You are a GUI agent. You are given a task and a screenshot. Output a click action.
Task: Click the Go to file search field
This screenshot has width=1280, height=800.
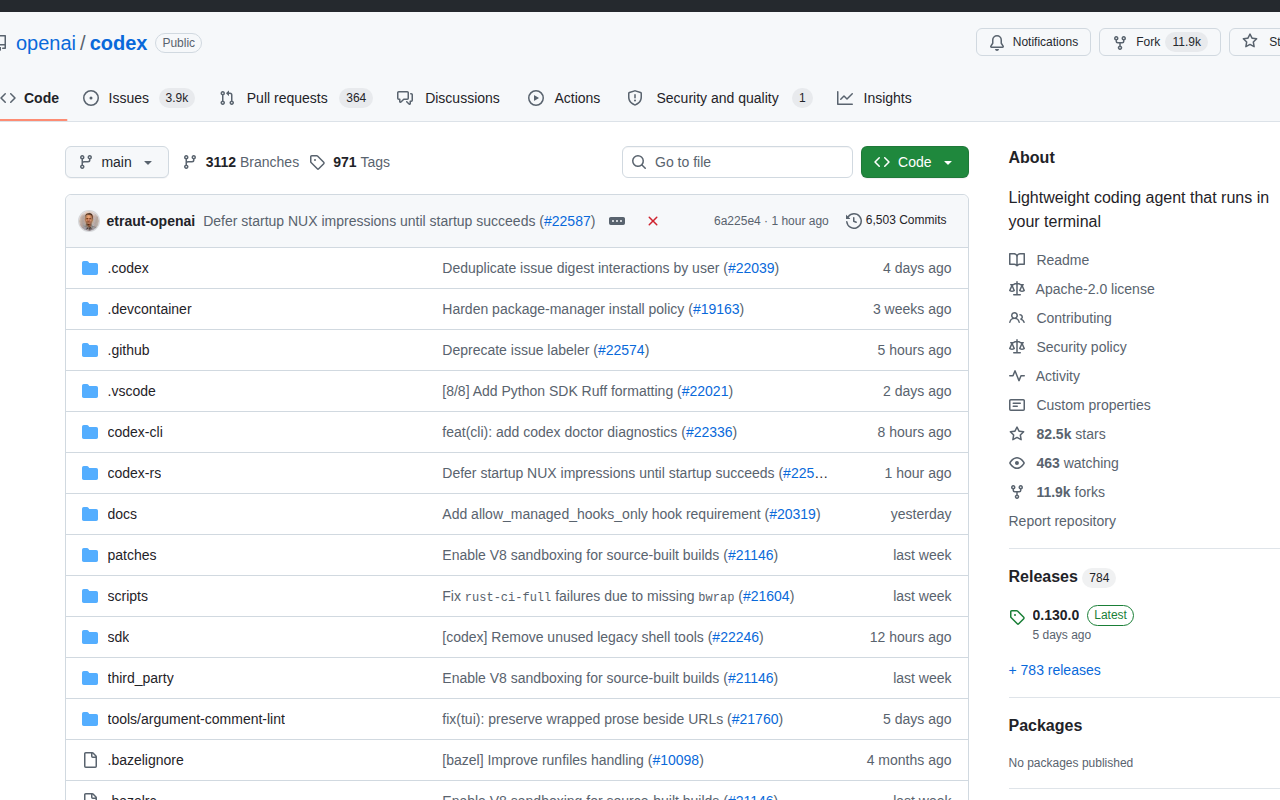(737, 162)
